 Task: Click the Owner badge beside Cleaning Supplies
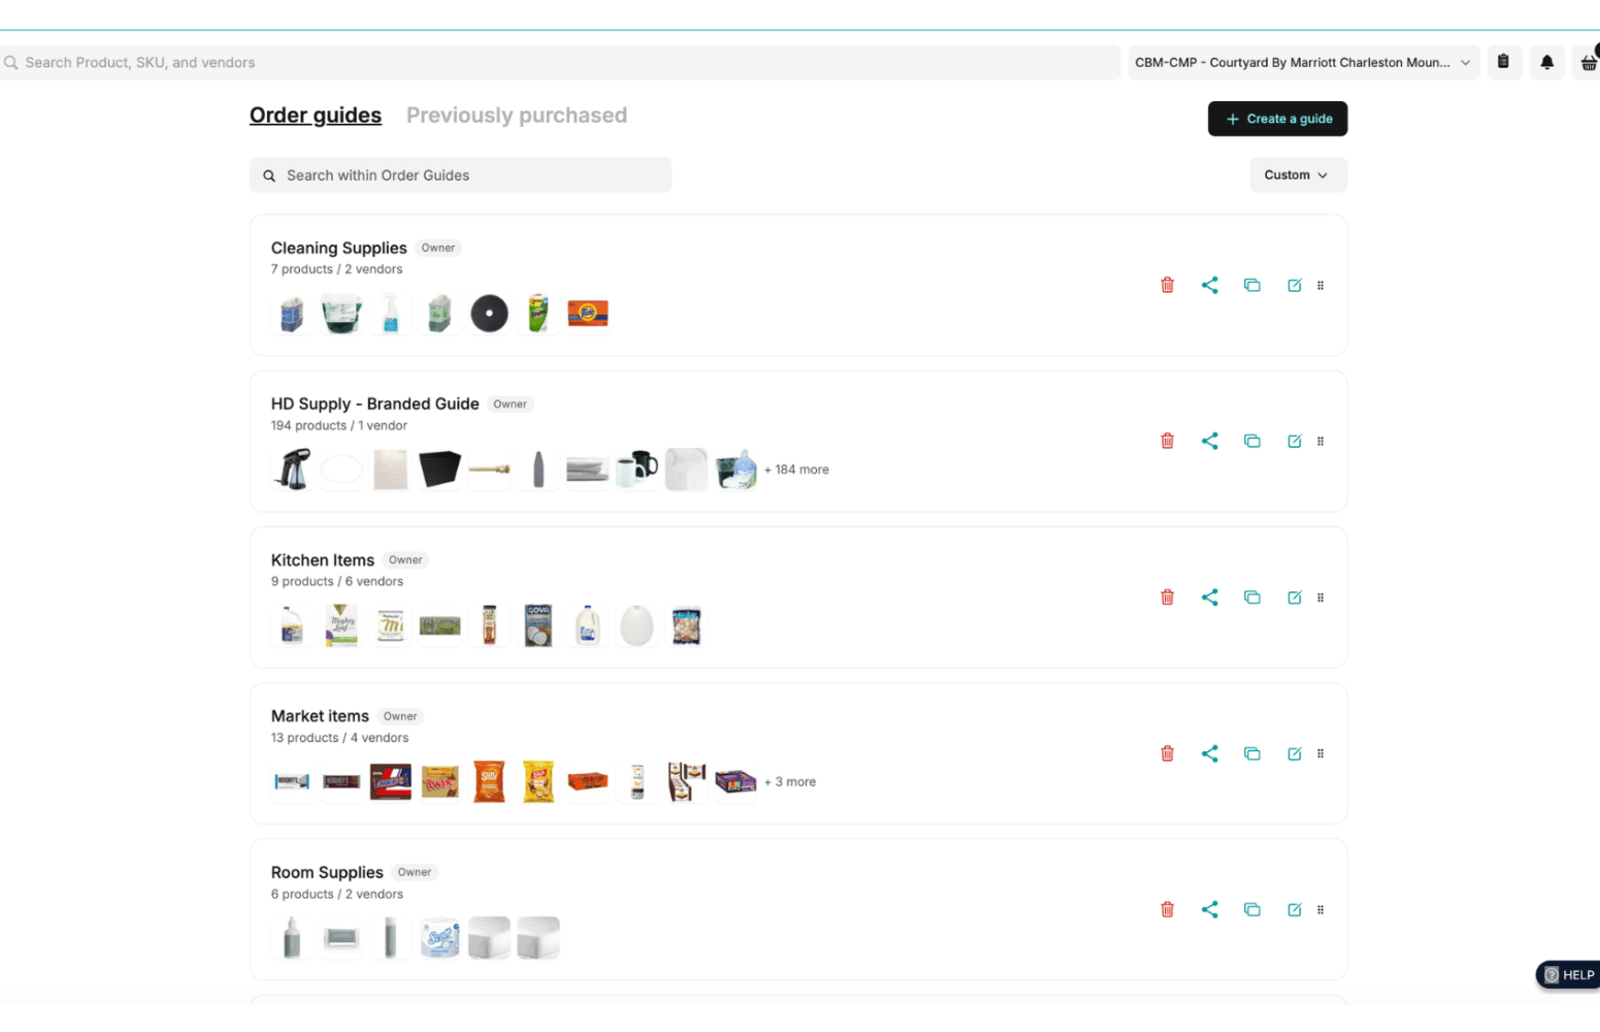438,248
